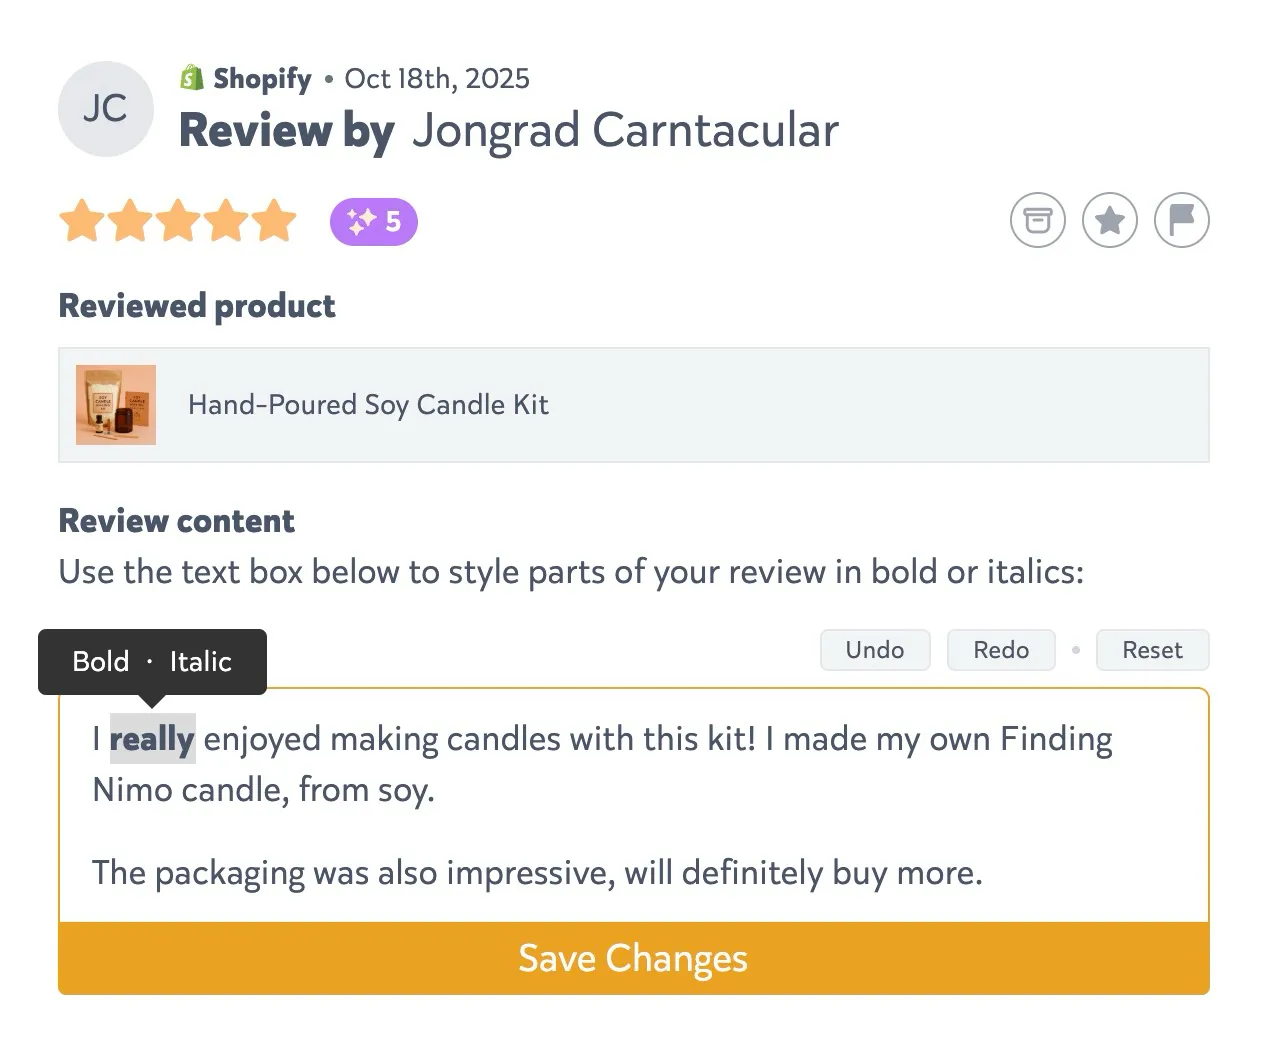
Task: Click the Undo button
Action: pyautogui.click(x=874, y=650)
